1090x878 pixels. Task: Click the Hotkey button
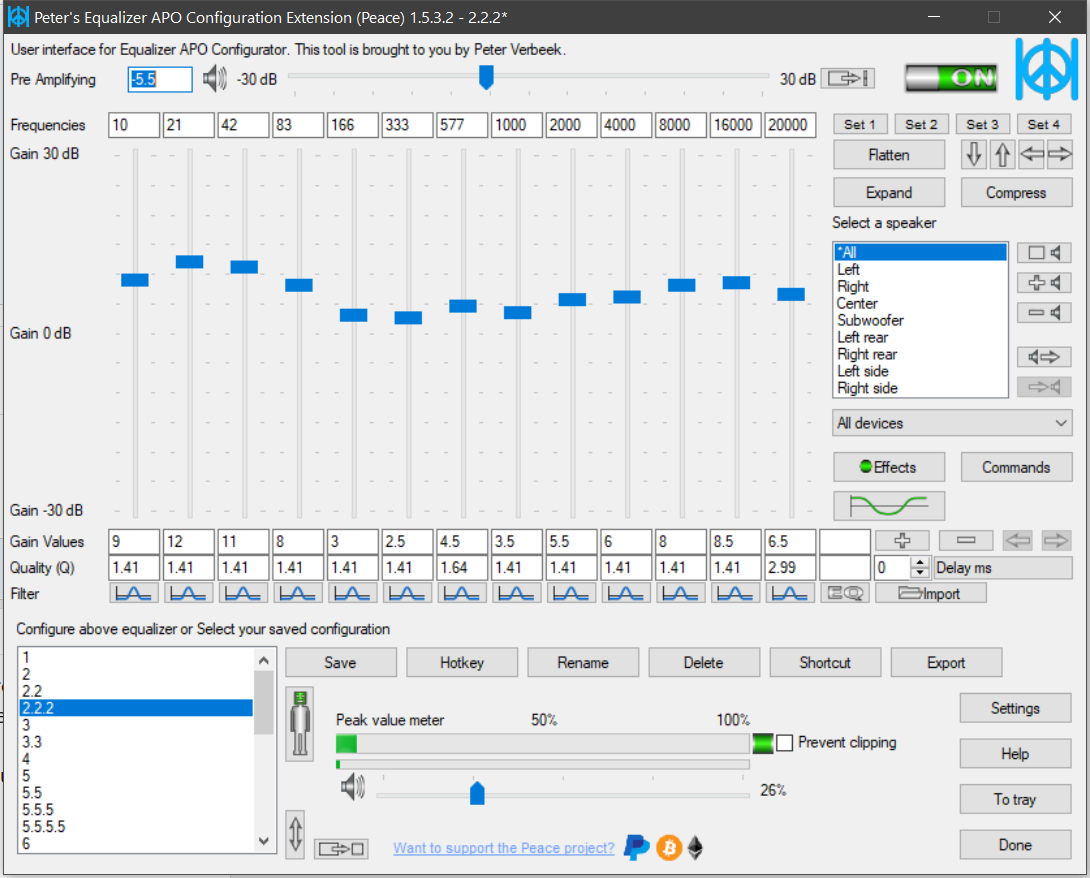[x=462, y=662]
